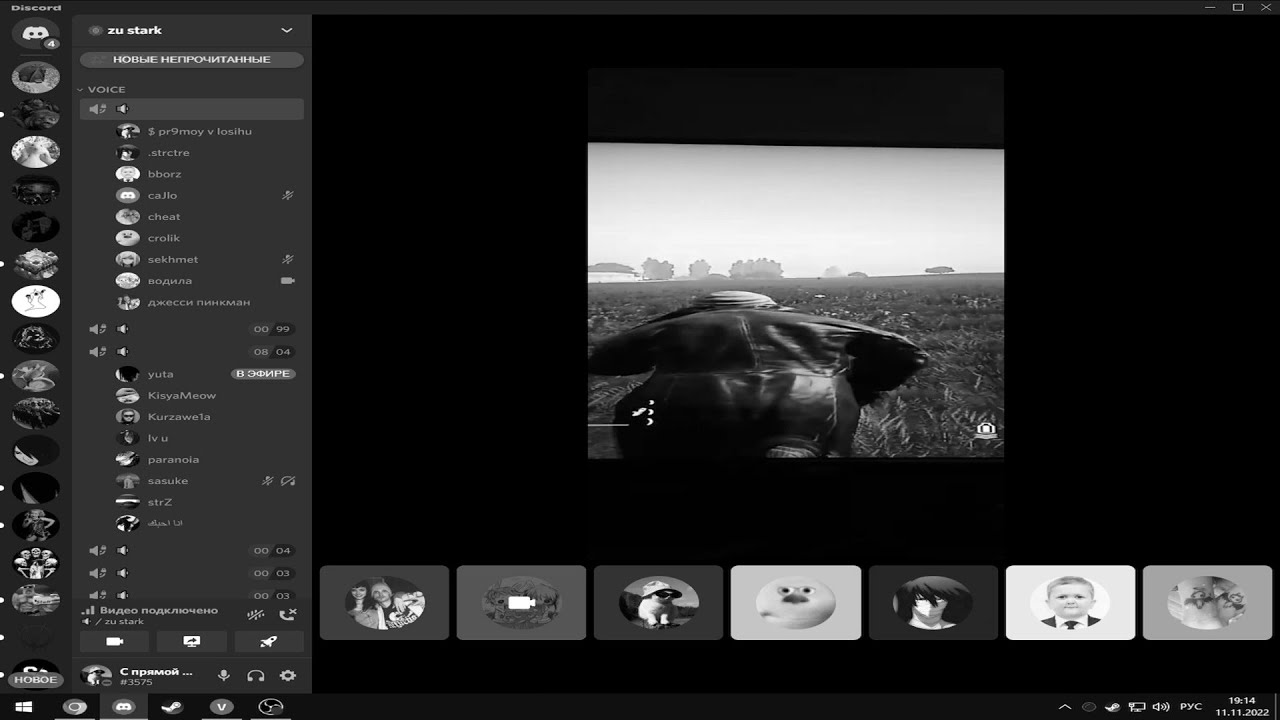The width and height of the screenshot is (1280, 720).
Task: Select the cat with cap participant tile
Action: [658, 602]
